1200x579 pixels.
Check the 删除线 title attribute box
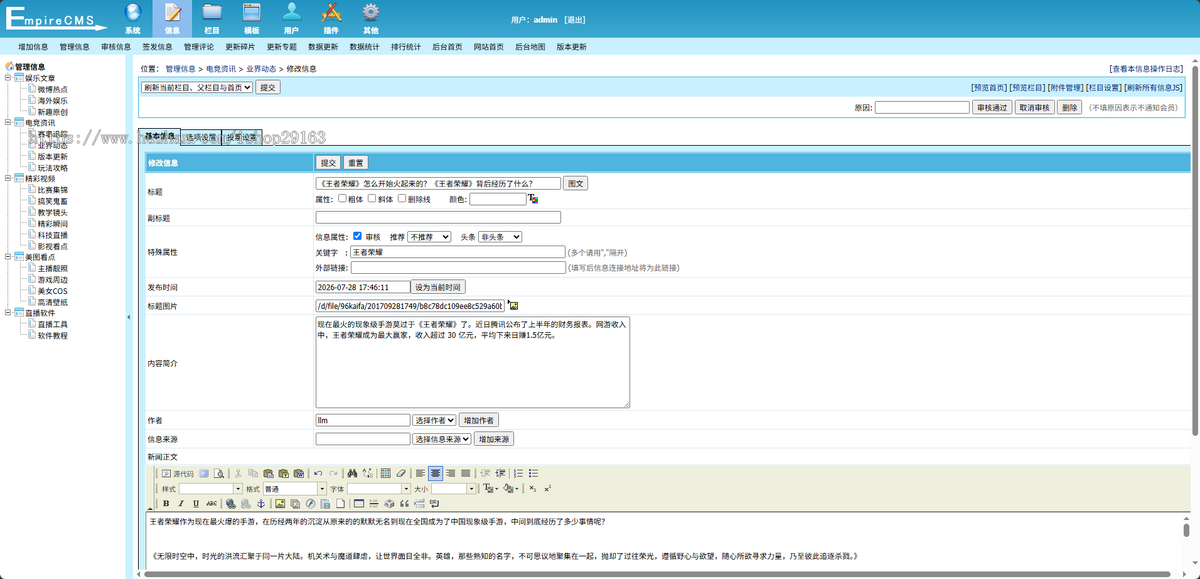(402, 199)
